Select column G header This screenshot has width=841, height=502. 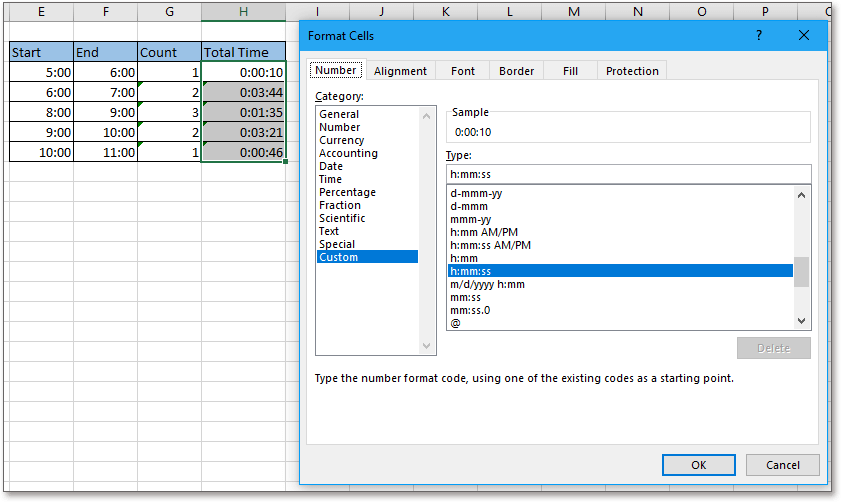point(169,11)
